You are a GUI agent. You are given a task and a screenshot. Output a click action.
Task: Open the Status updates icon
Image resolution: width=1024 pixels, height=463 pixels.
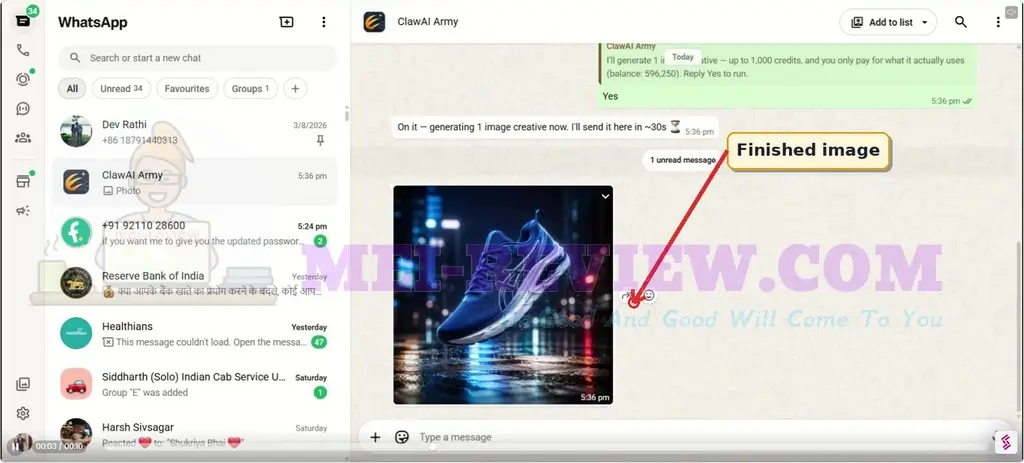coord(23,80)
